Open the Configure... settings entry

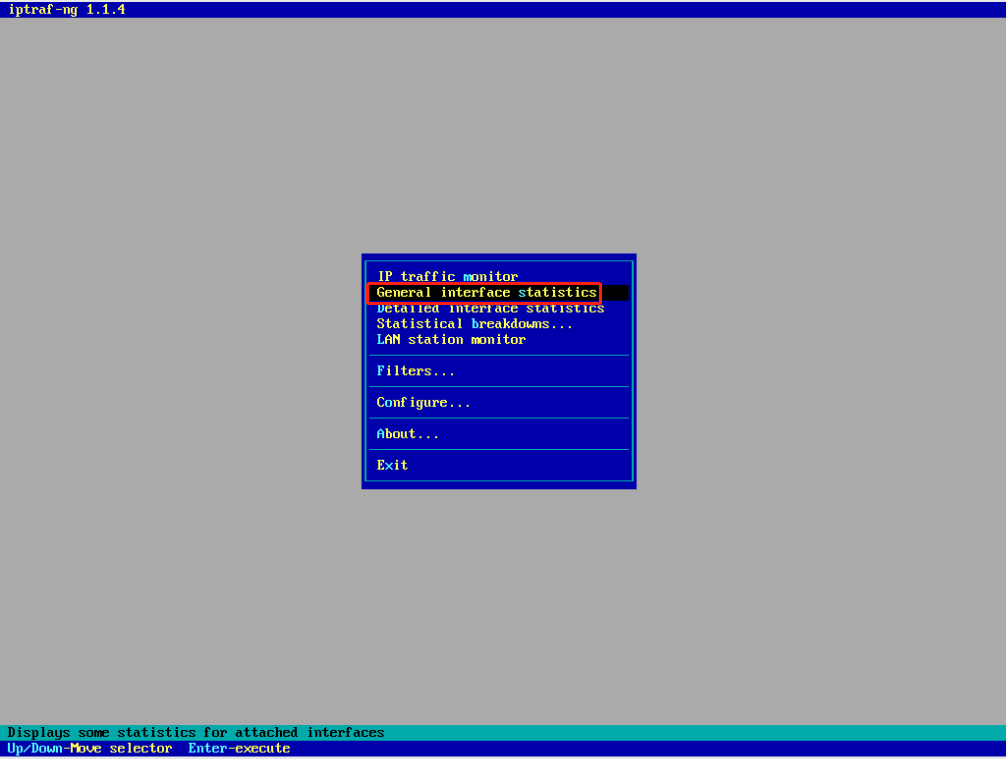coord(423,403)
